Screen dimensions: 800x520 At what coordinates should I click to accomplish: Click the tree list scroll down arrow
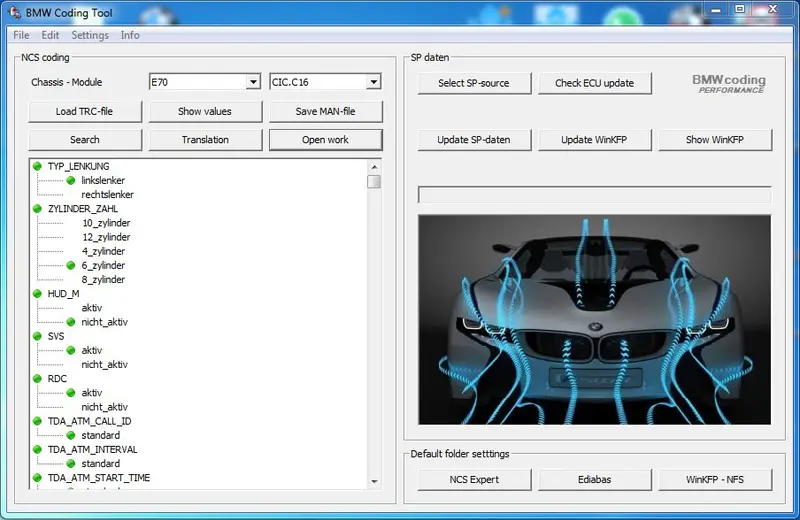pos(374,481)
